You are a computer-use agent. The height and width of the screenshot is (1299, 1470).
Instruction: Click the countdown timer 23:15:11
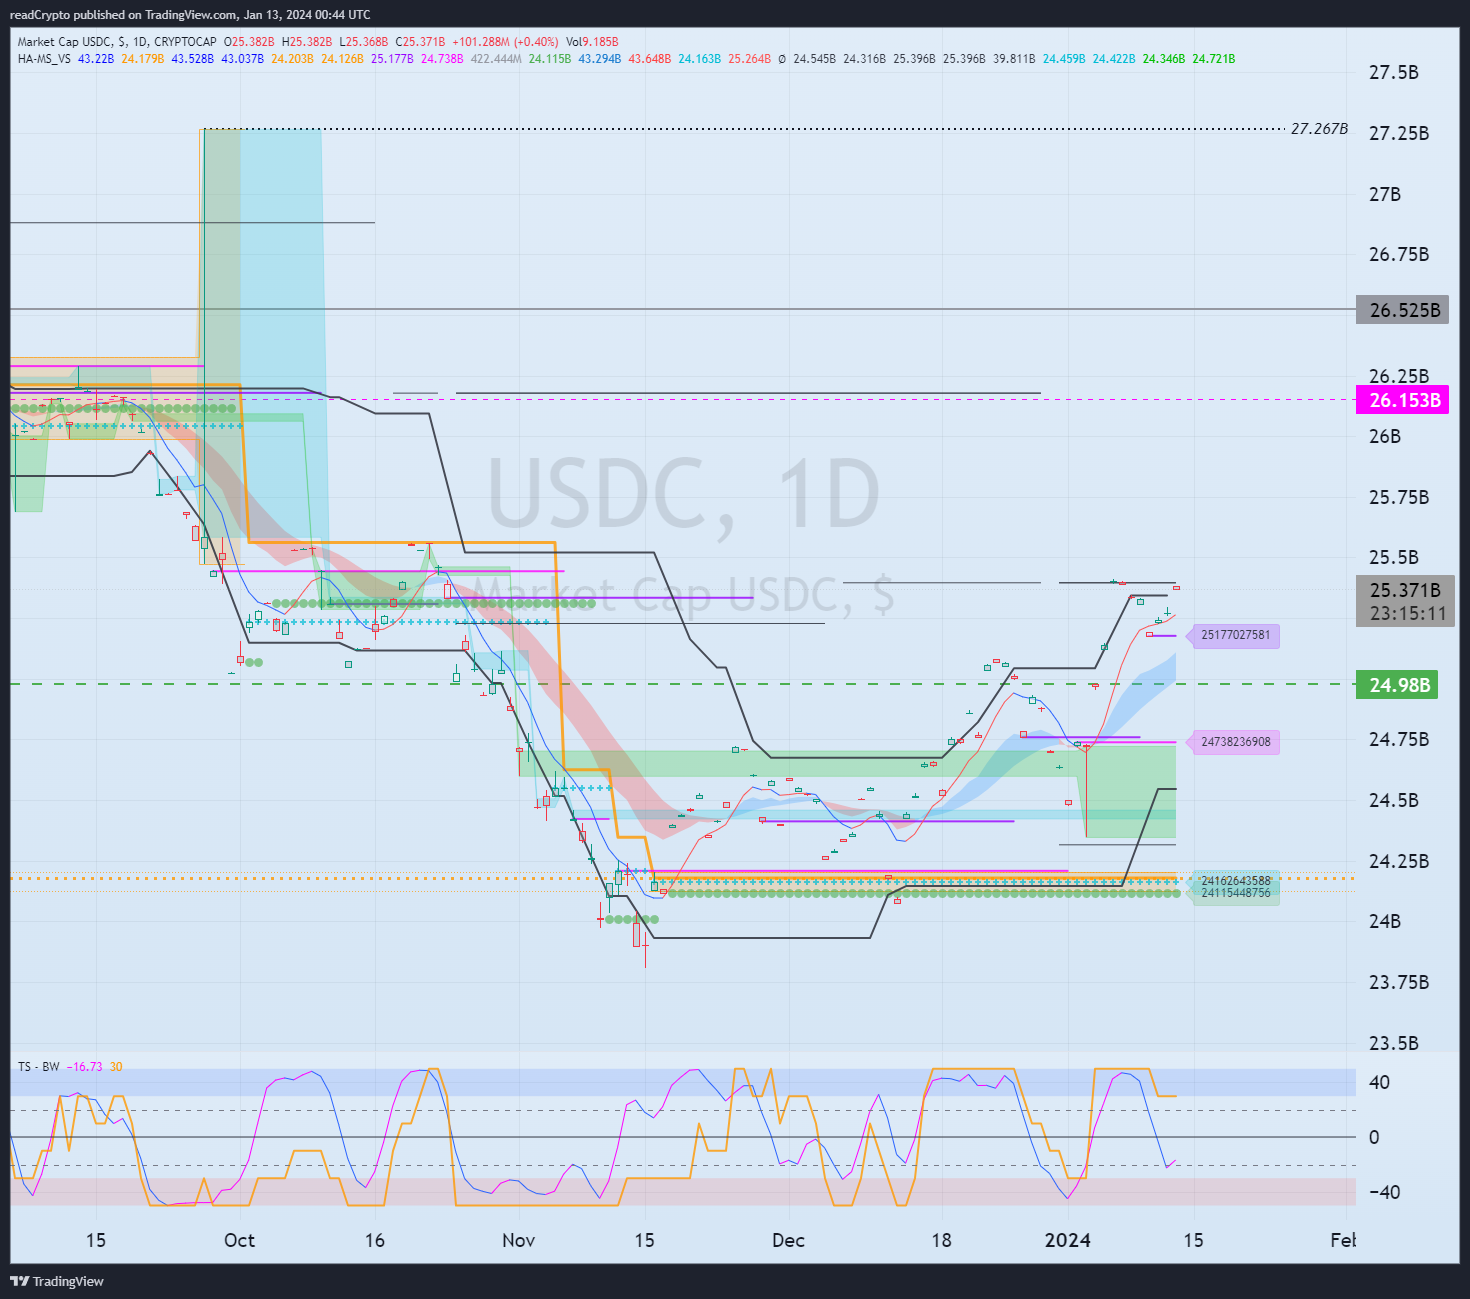coord(1408,614)
